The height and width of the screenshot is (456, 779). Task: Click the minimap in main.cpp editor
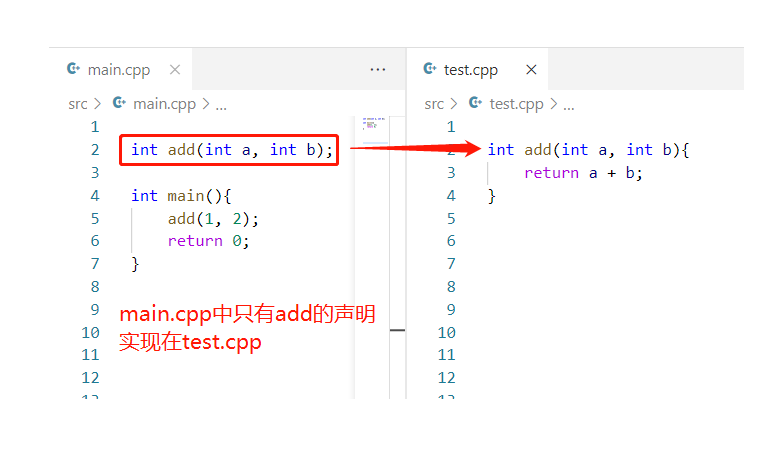click(373, 123)
